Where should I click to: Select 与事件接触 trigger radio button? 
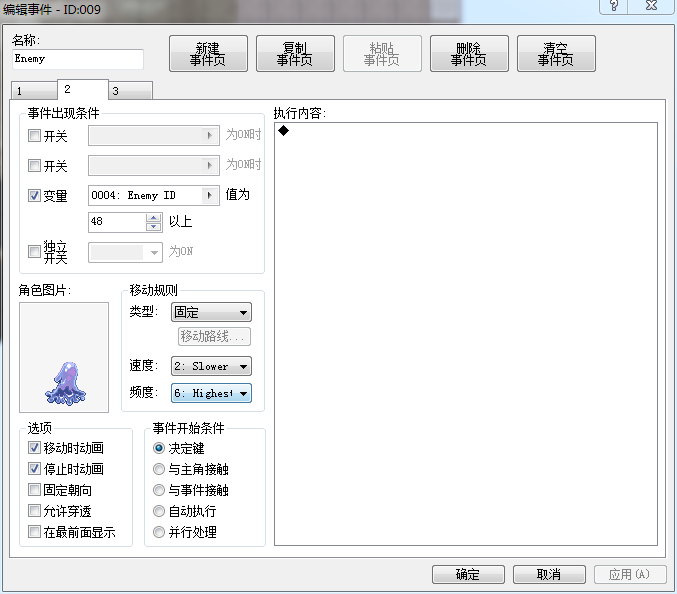pyautogui.click(x=159, y=490)
